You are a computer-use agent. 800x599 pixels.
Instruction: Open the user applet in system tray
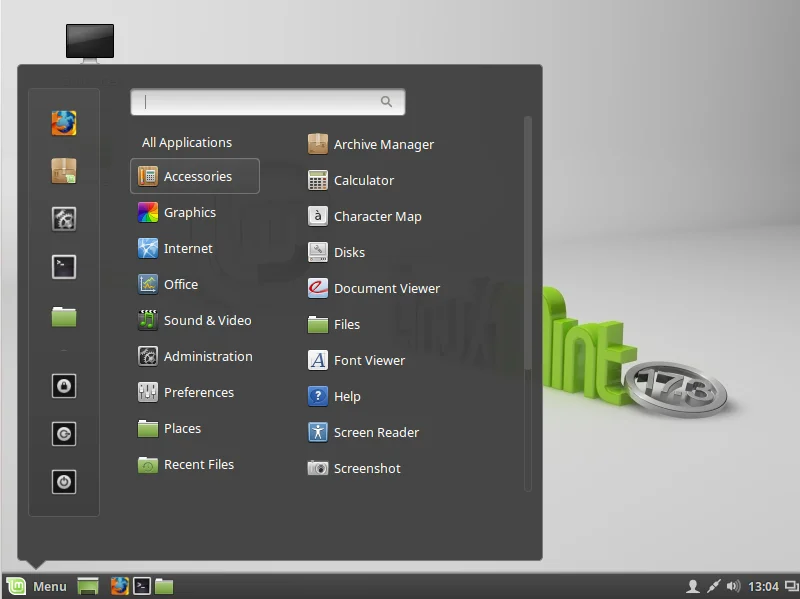tap(692, 586)
